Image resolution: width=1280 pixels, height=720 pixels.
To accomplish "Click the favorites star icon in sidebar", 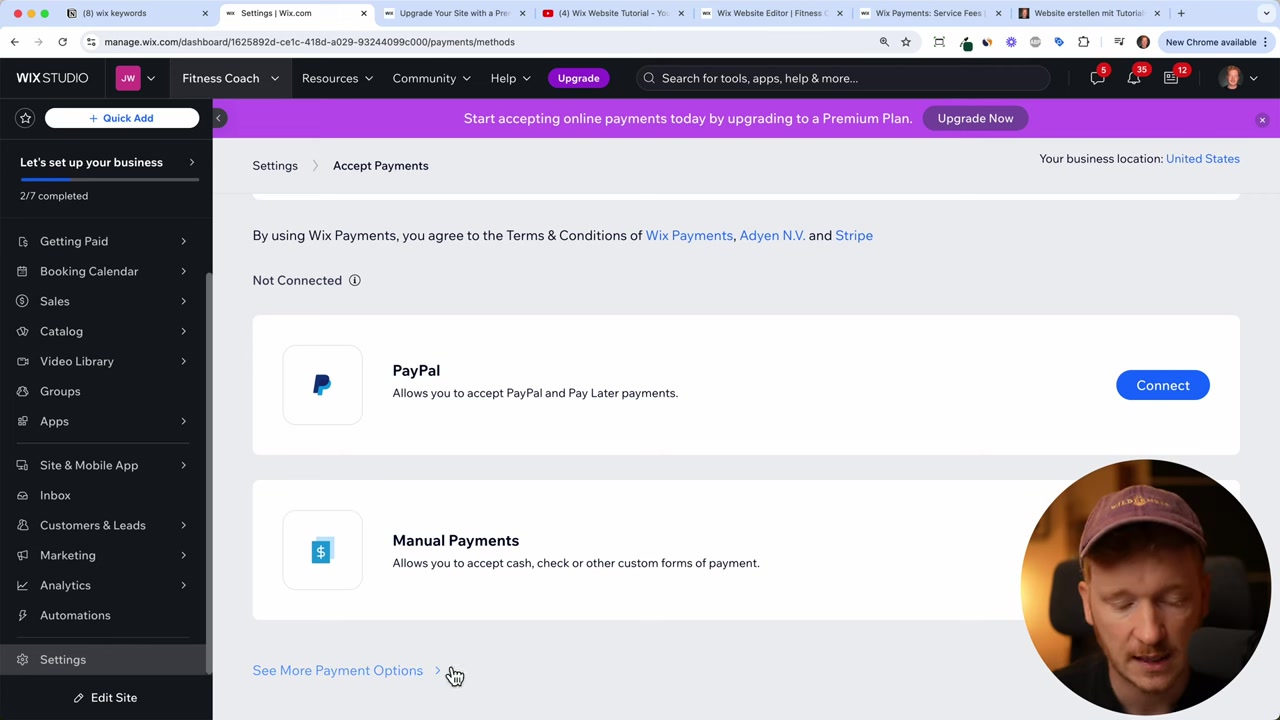I will (x=26, y=118).
